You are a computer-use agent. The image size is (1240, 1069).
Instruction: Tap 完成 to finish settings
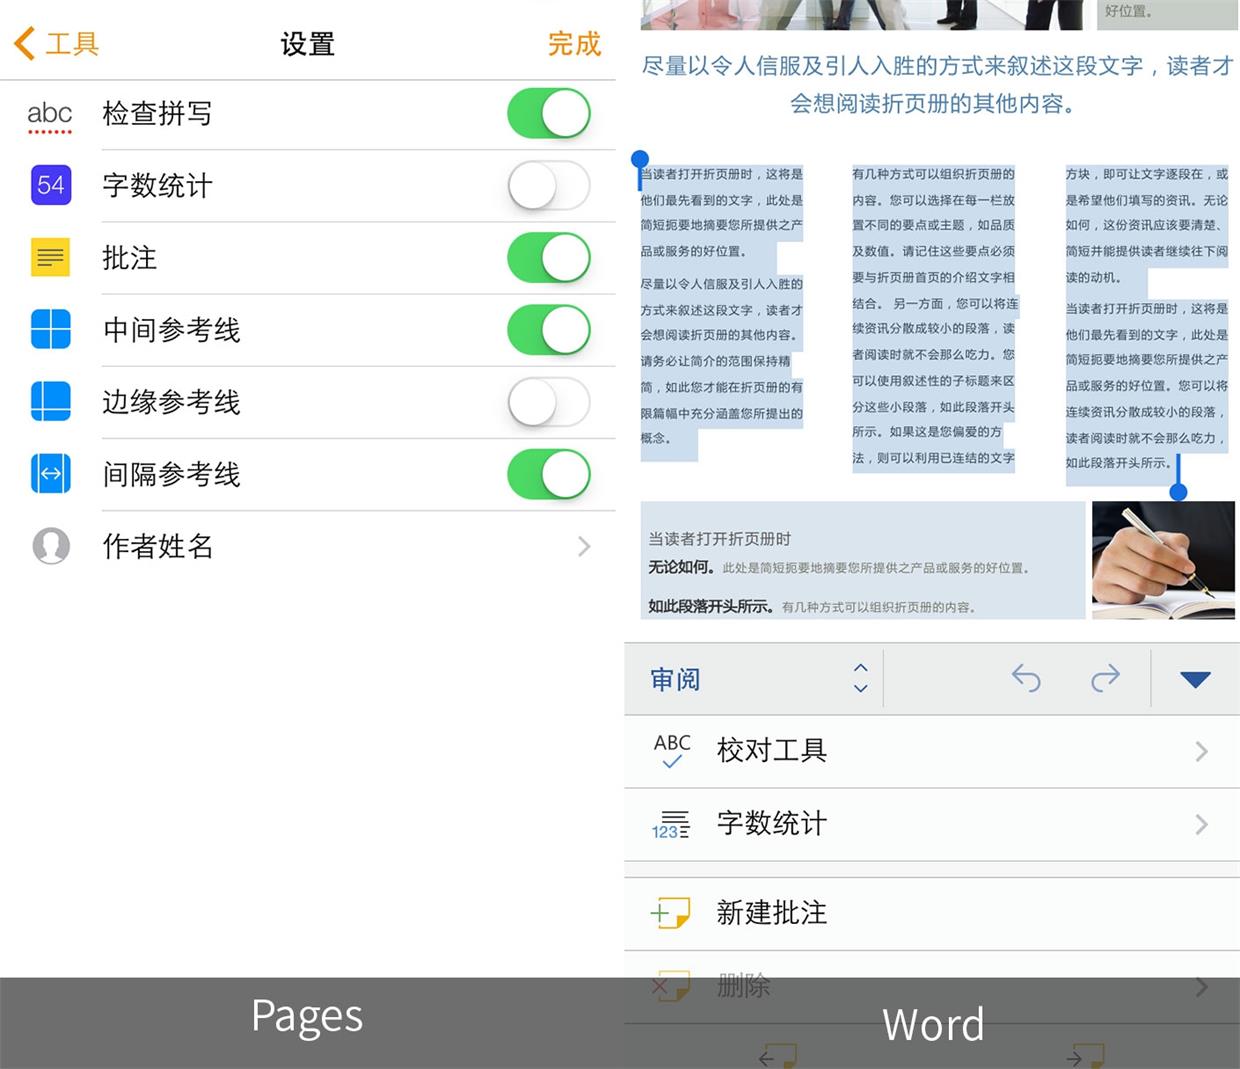pyautogui.click(x=574, y=44)
